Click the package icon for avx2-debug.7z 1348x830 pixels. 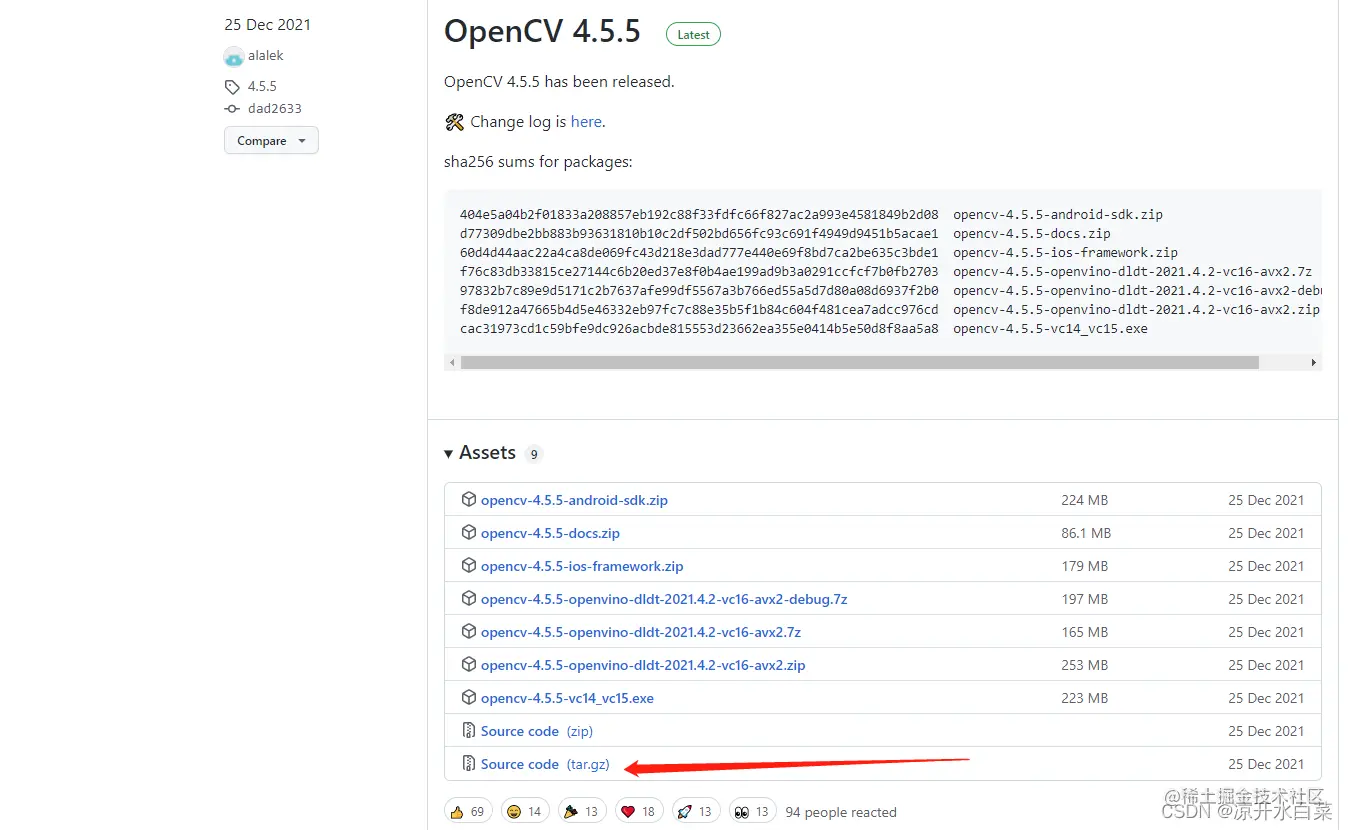(x=468, y=598)
